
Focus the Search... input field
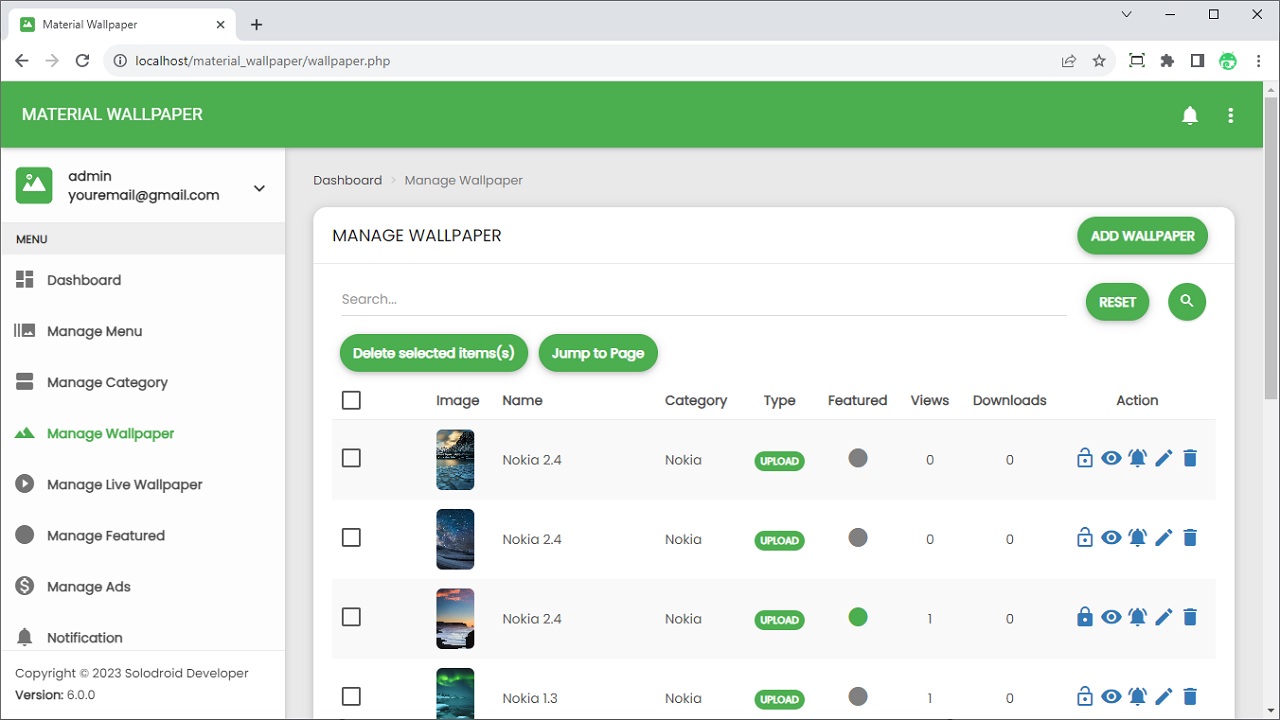704,299
